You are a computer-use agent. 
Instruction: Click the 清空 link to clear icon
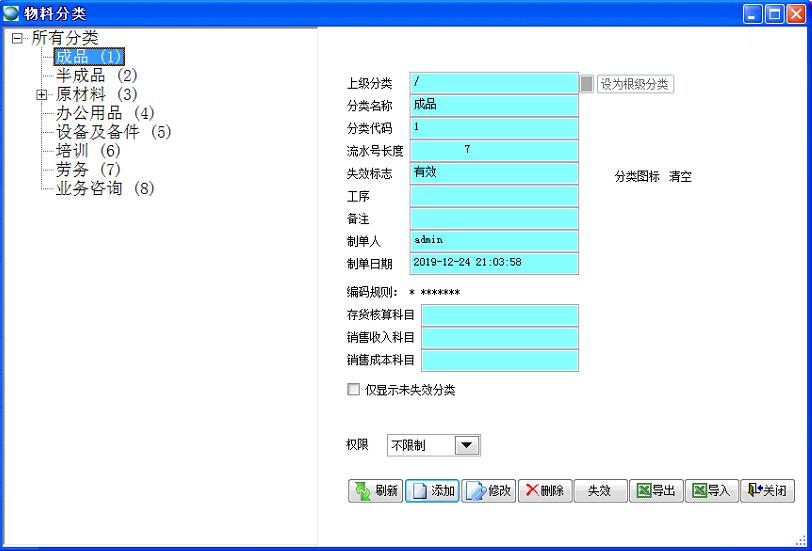point(680,177)
